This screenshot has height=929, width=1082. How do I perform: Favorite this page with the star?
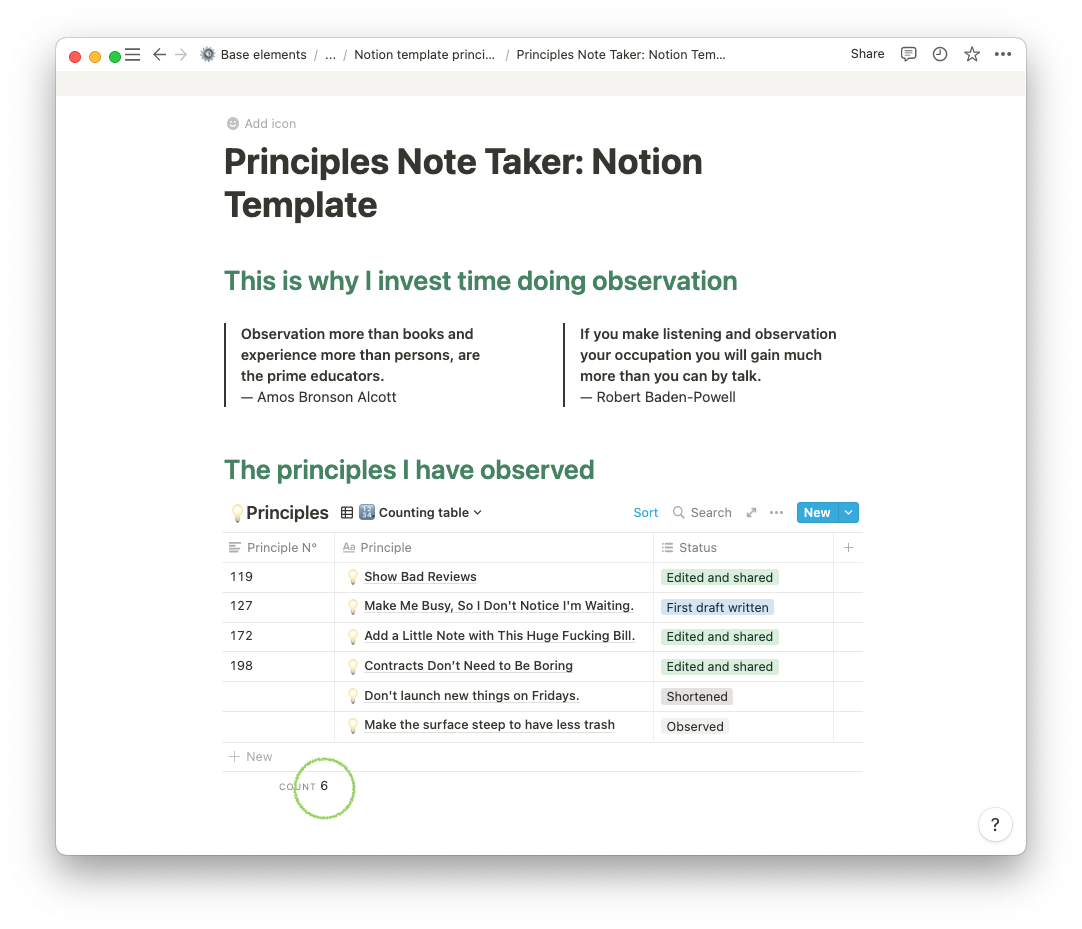point(972,54)
